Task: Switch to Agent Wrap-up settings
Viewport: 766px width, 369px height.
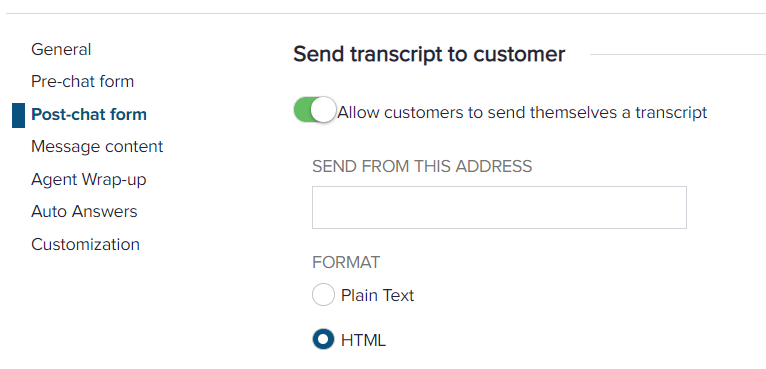Action: 89,179
